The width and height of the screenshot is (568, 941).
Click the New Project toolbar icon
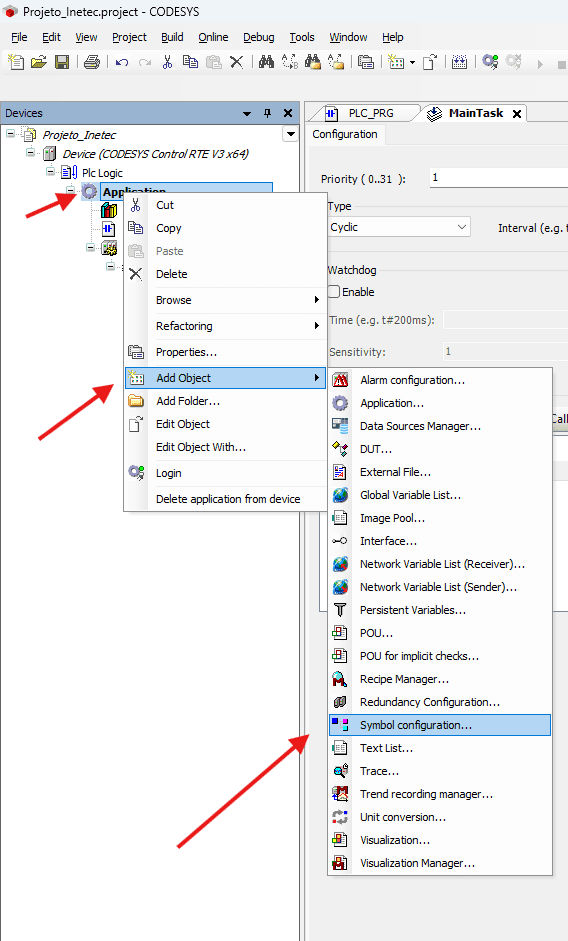tap(16, 62)
